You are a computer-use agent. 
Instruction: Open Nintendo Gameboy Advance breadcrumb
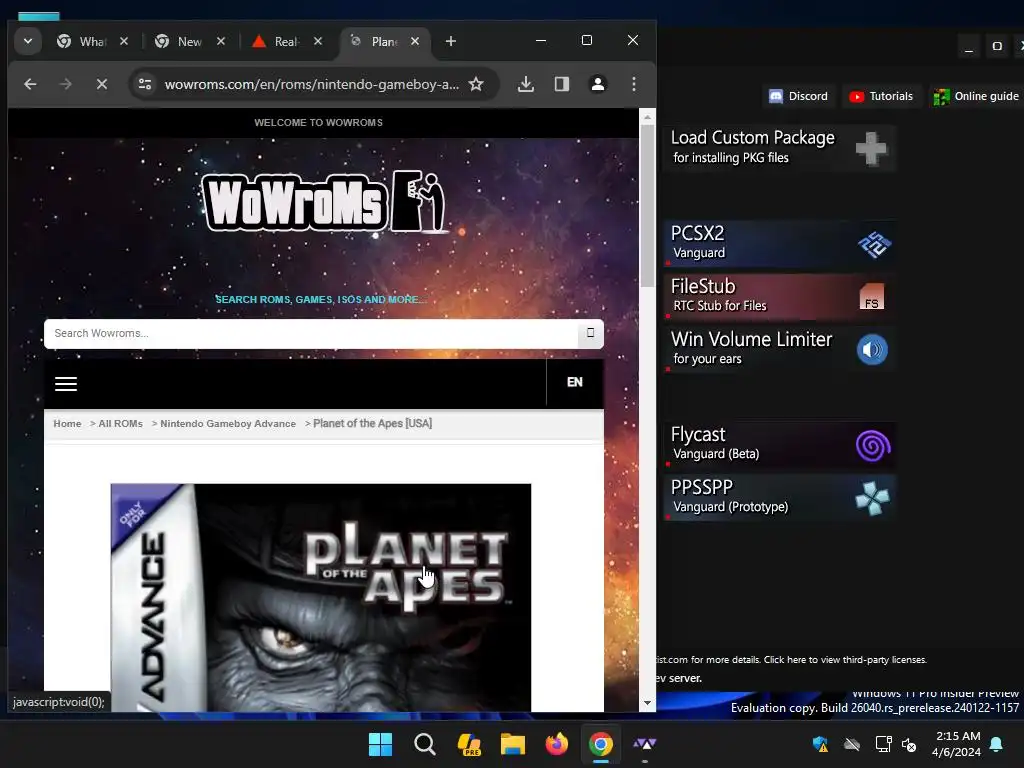click(x=228, y=424)
